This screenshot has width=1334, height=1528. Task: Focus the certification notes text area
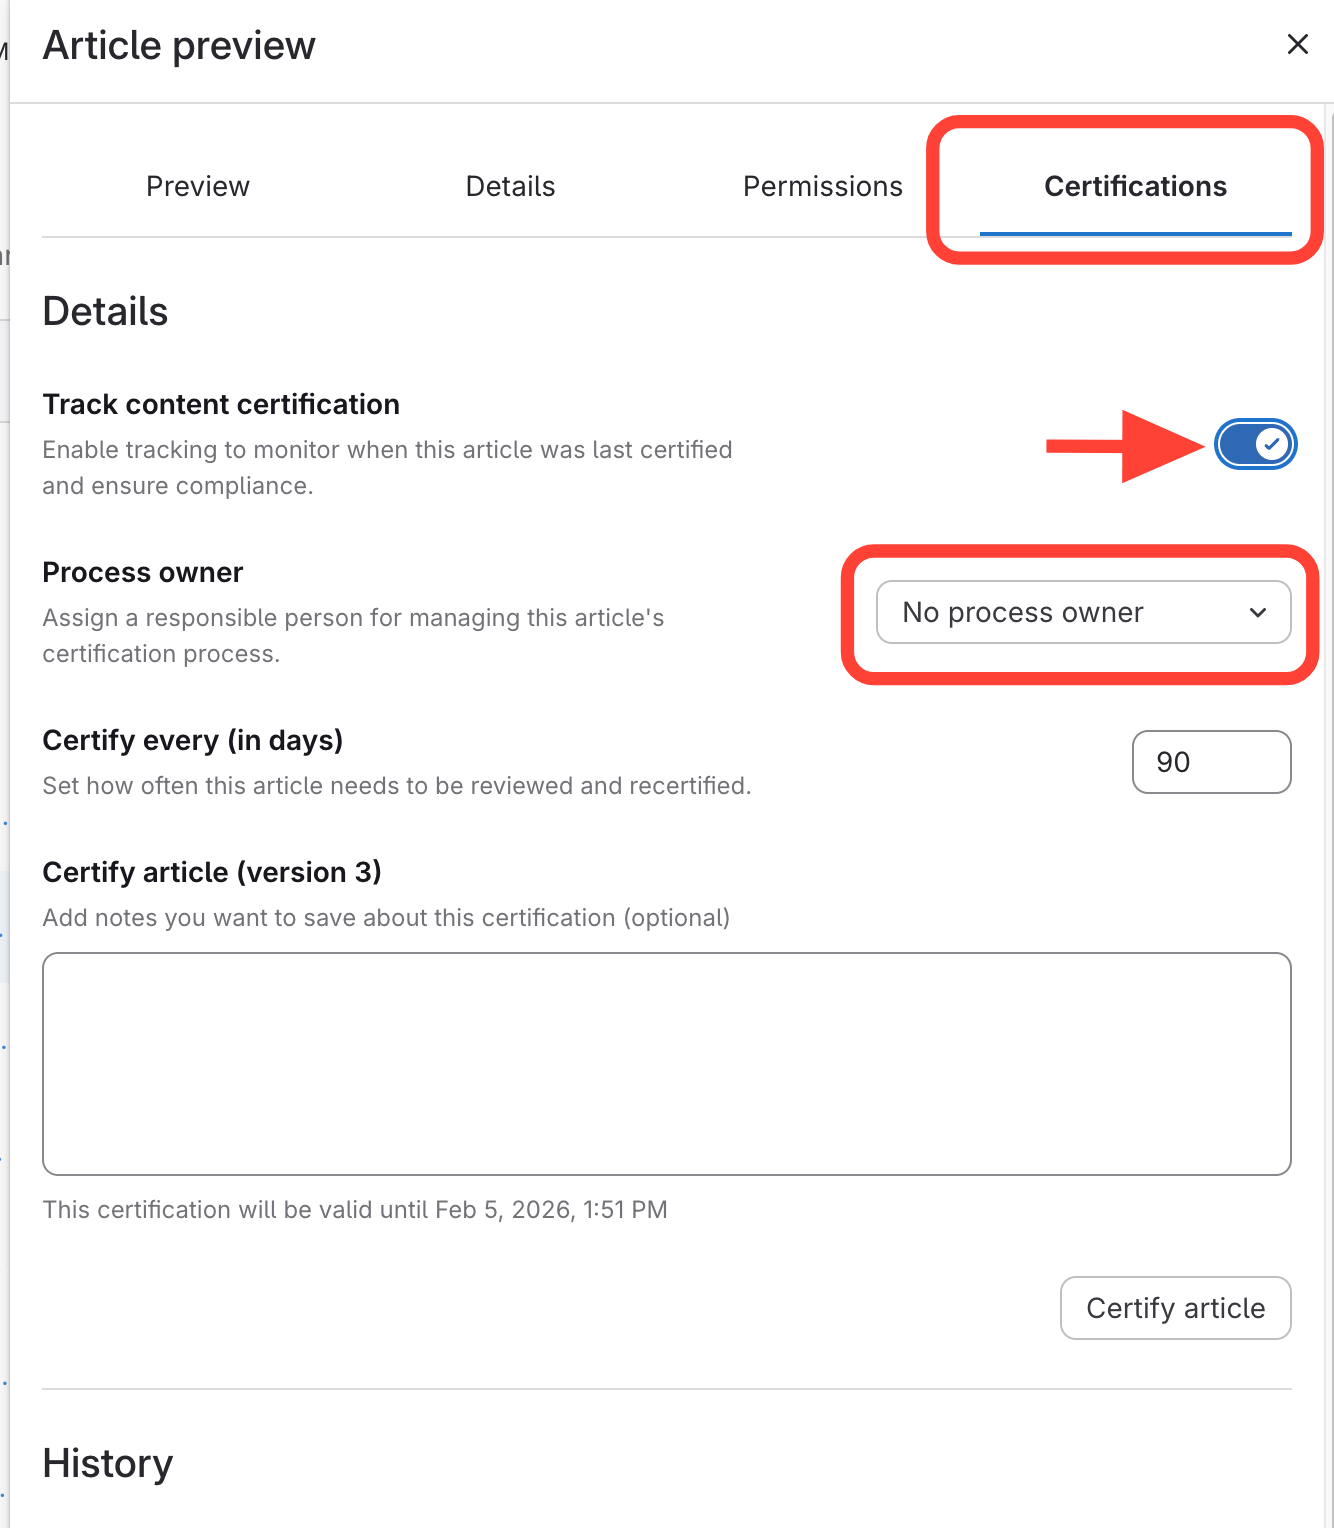click(x=666, y=1063)
